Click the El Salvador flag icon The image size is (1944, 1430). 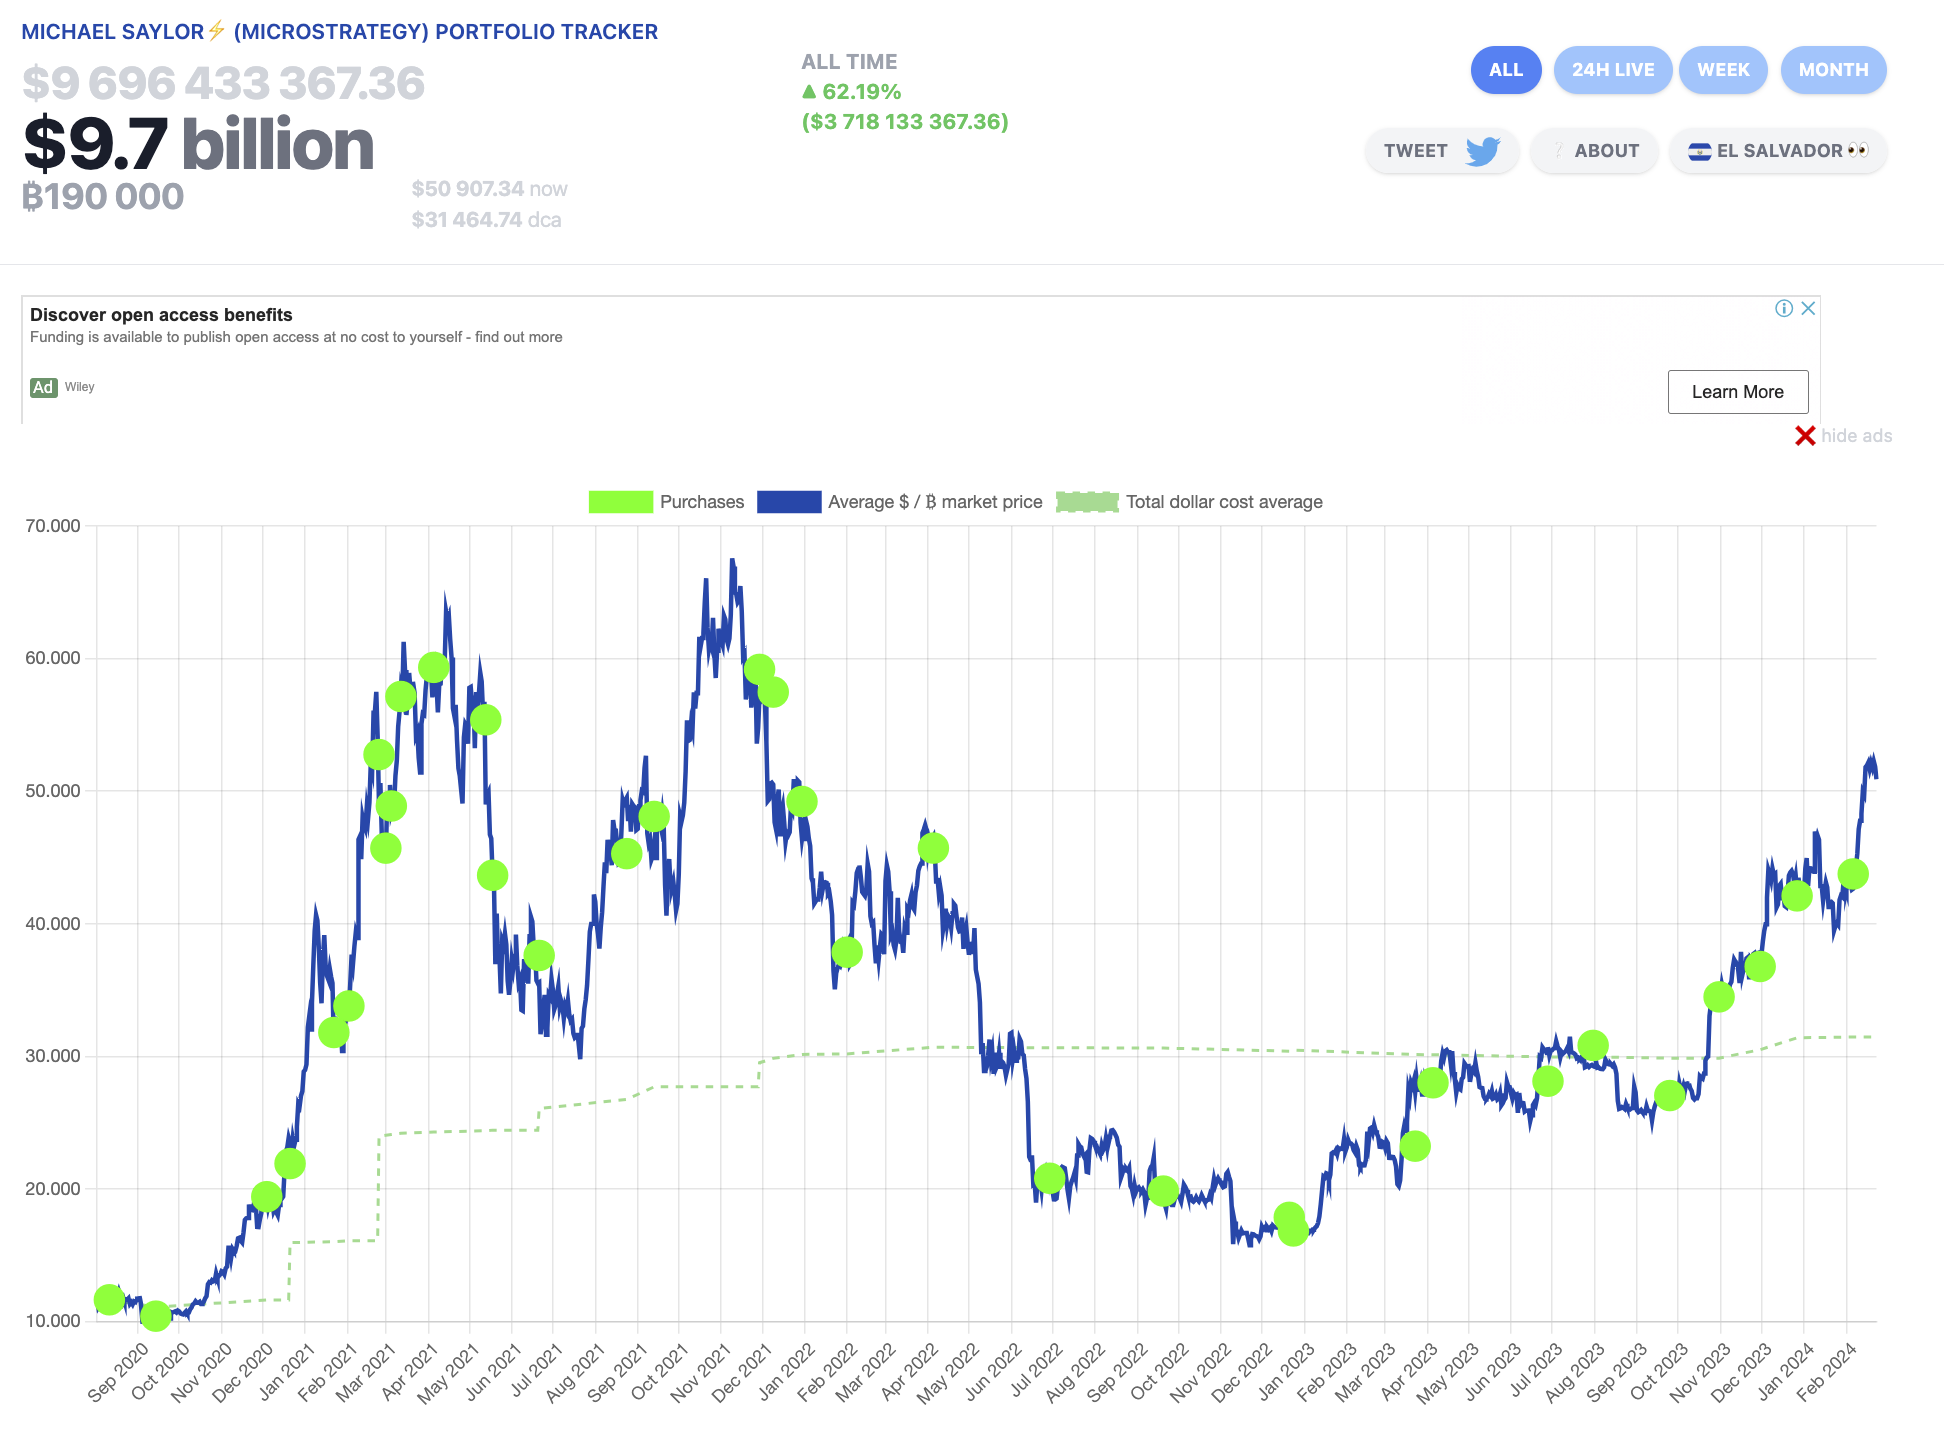point(1699,152)
